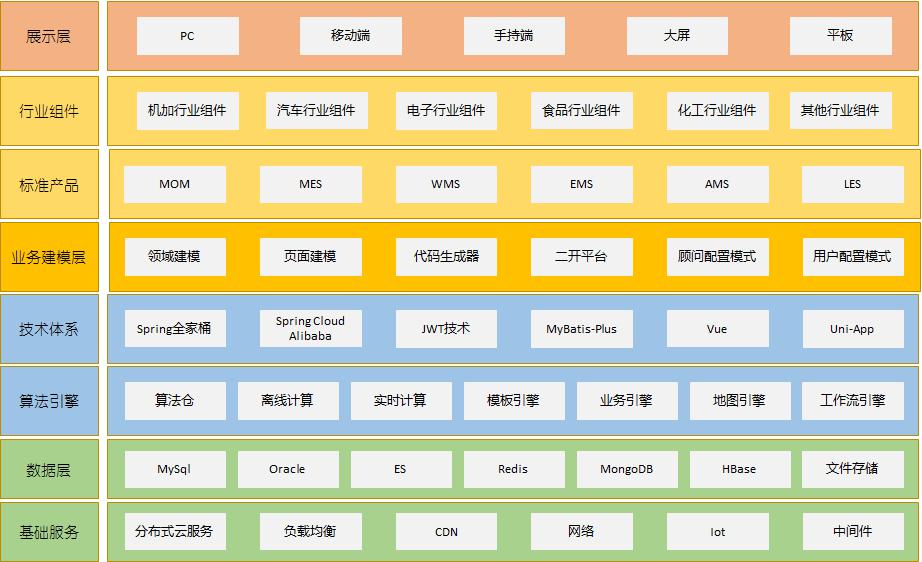Screen dimensions: 922x562
Task: Click the 地图引擎 box
Action: pos(740,401)
